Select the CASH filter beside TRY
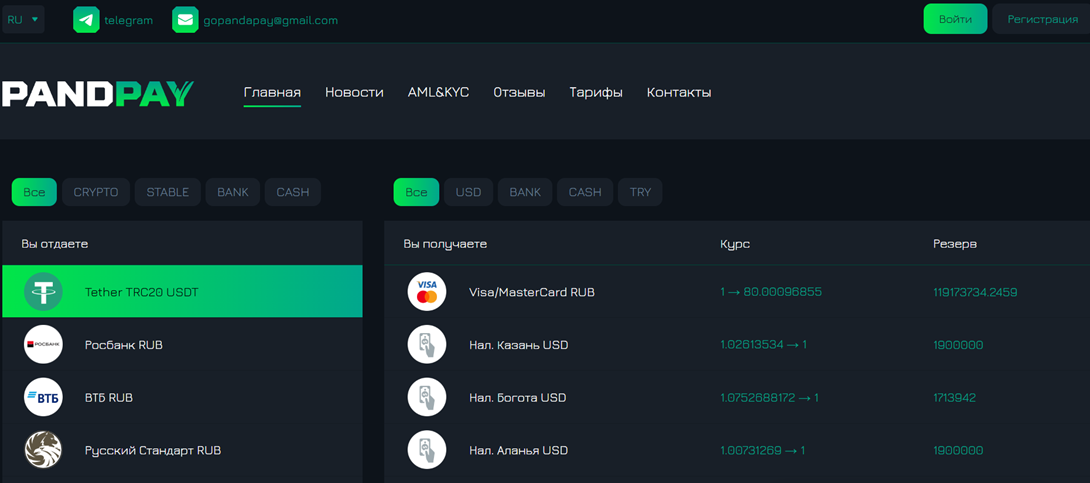 pyautogui.click(x=585, y=193)
